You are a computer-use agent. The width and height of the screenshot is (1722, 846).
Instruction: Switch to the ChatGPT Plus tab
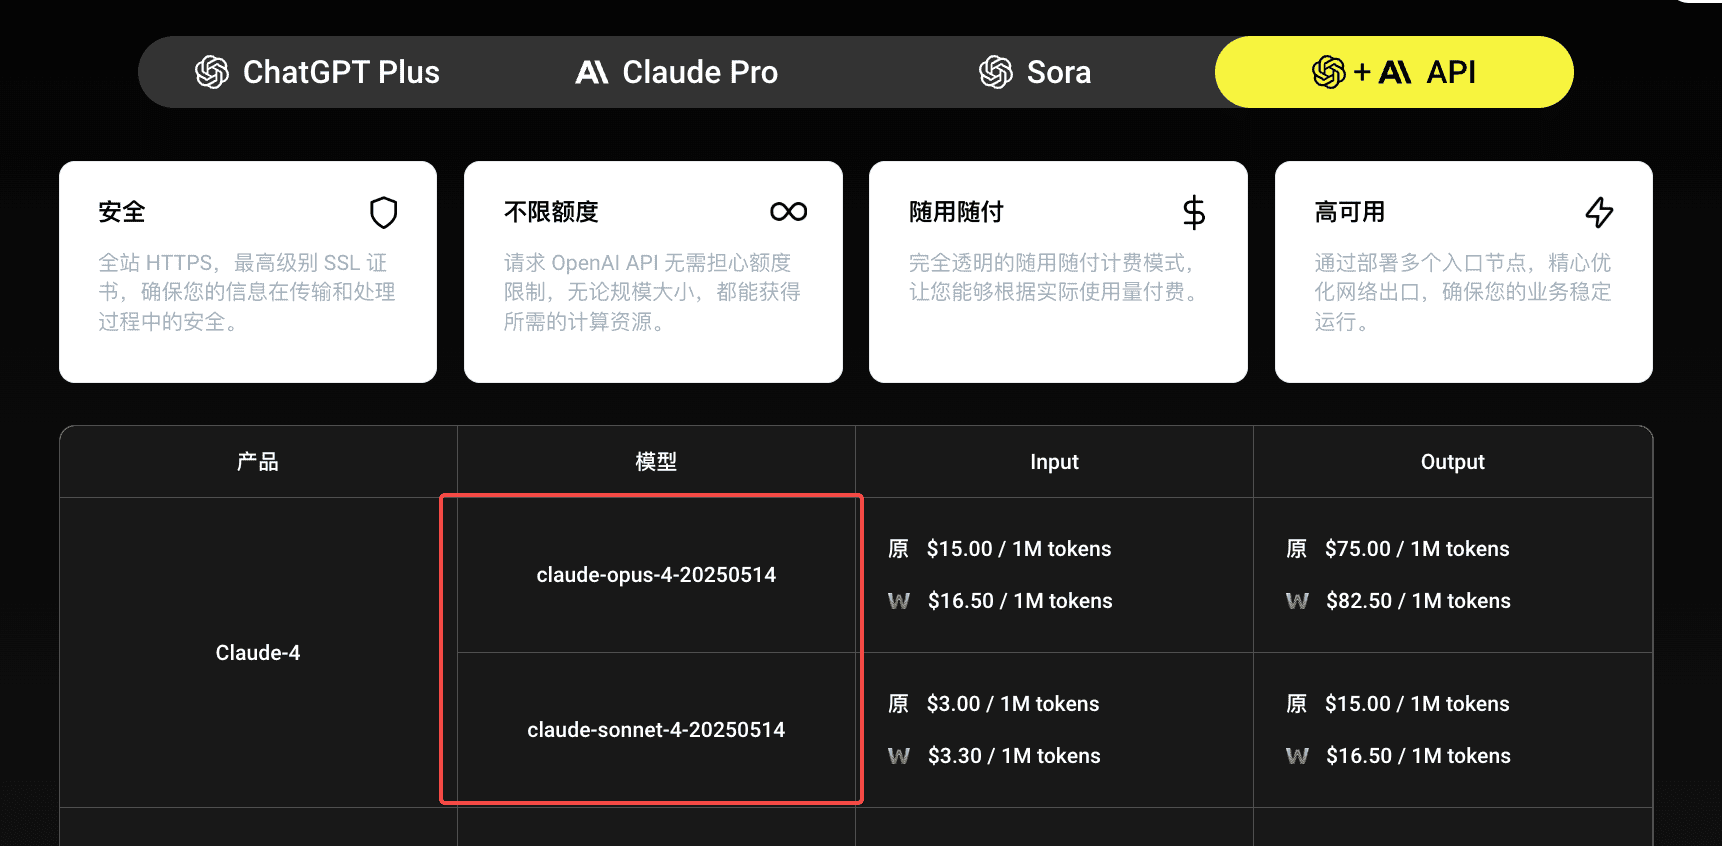(317, 72)
